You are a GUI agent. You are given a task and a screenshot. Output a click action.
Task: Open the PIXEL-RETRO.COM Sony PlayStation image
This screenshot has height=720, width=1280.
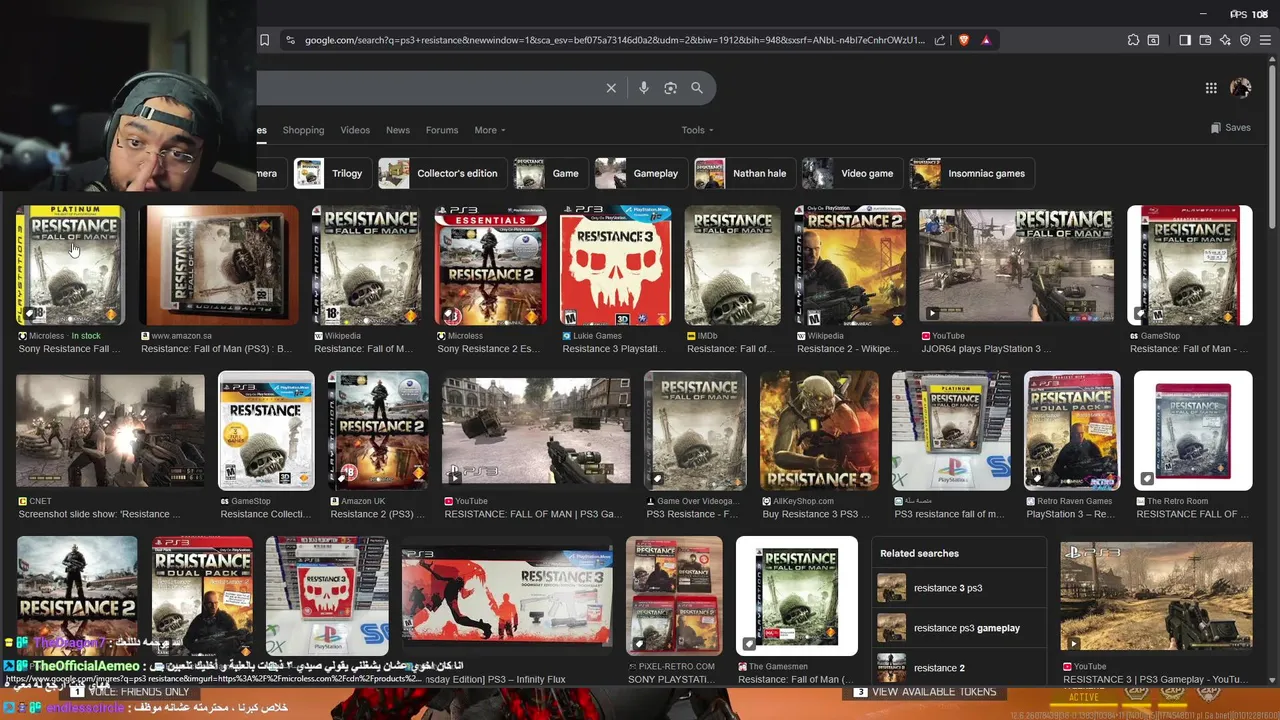[x=674, y=596]
